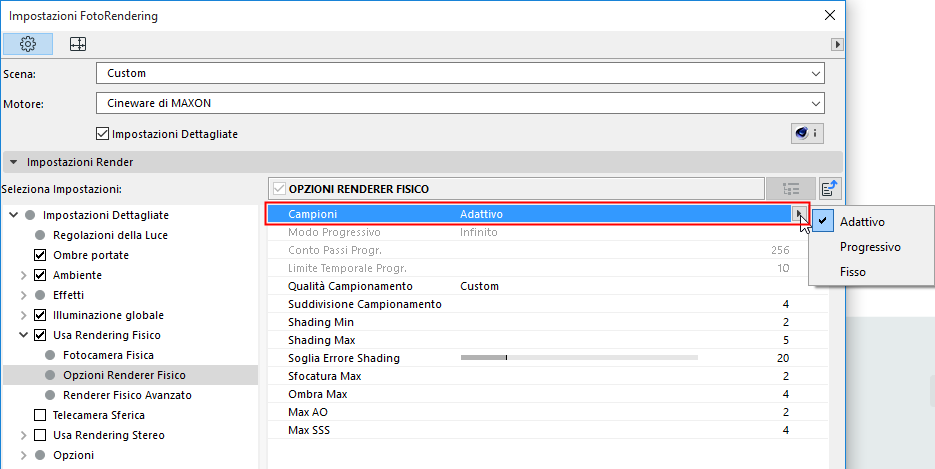Expand Illuminazione globale node

tap(24, 315)
